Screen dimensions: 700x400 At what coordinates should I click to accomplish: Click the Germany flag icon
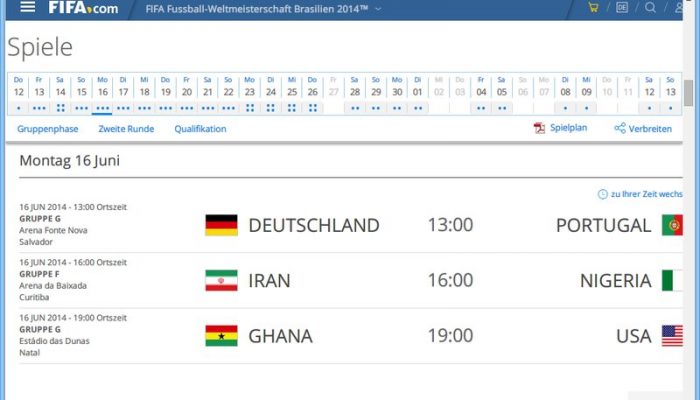pos(221,225)
